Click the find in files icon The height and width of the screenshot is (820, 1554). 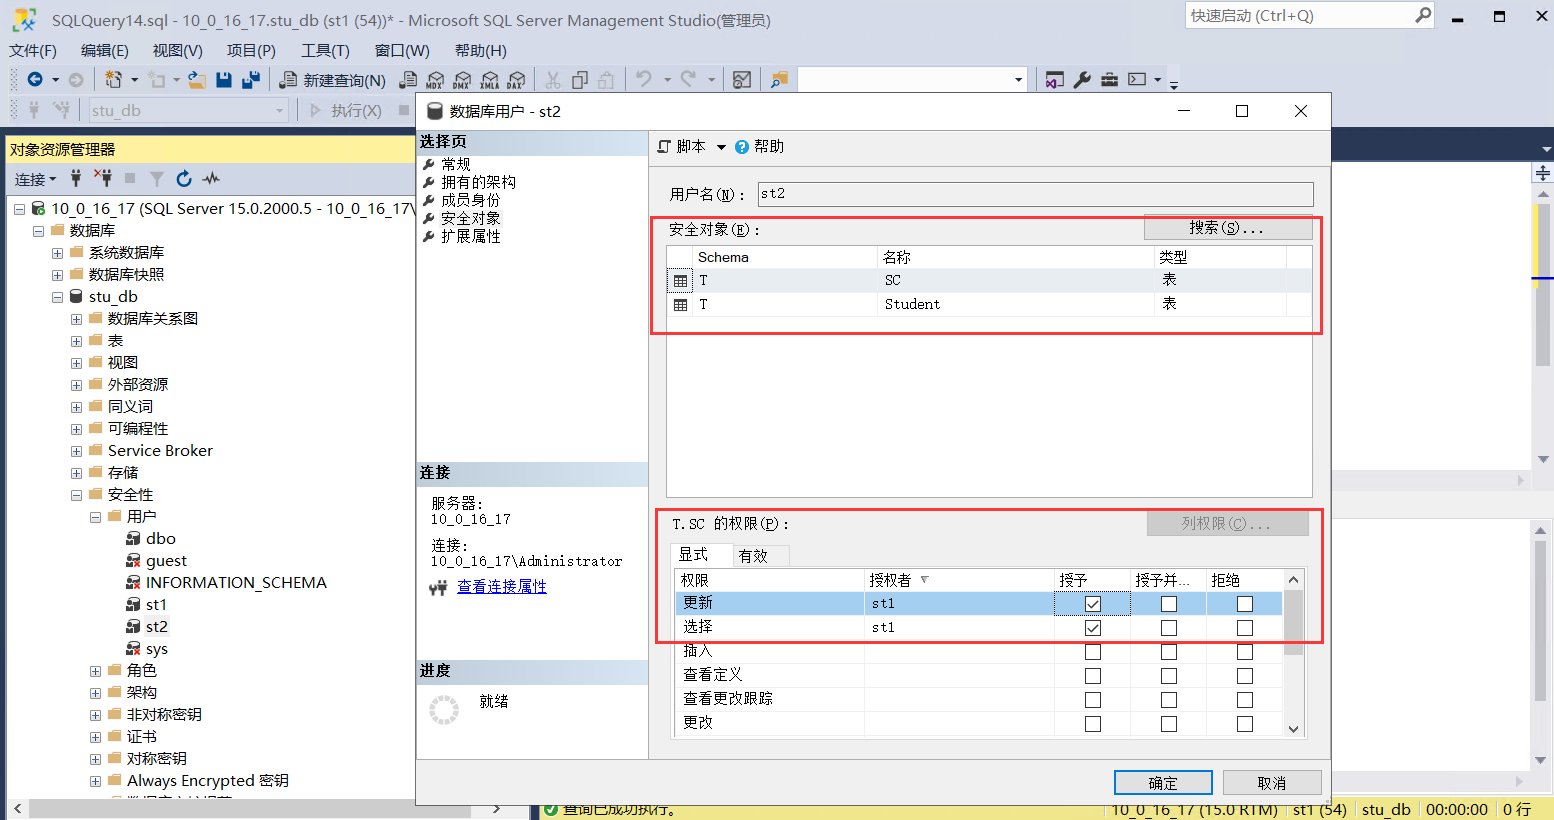pos(779,80)
